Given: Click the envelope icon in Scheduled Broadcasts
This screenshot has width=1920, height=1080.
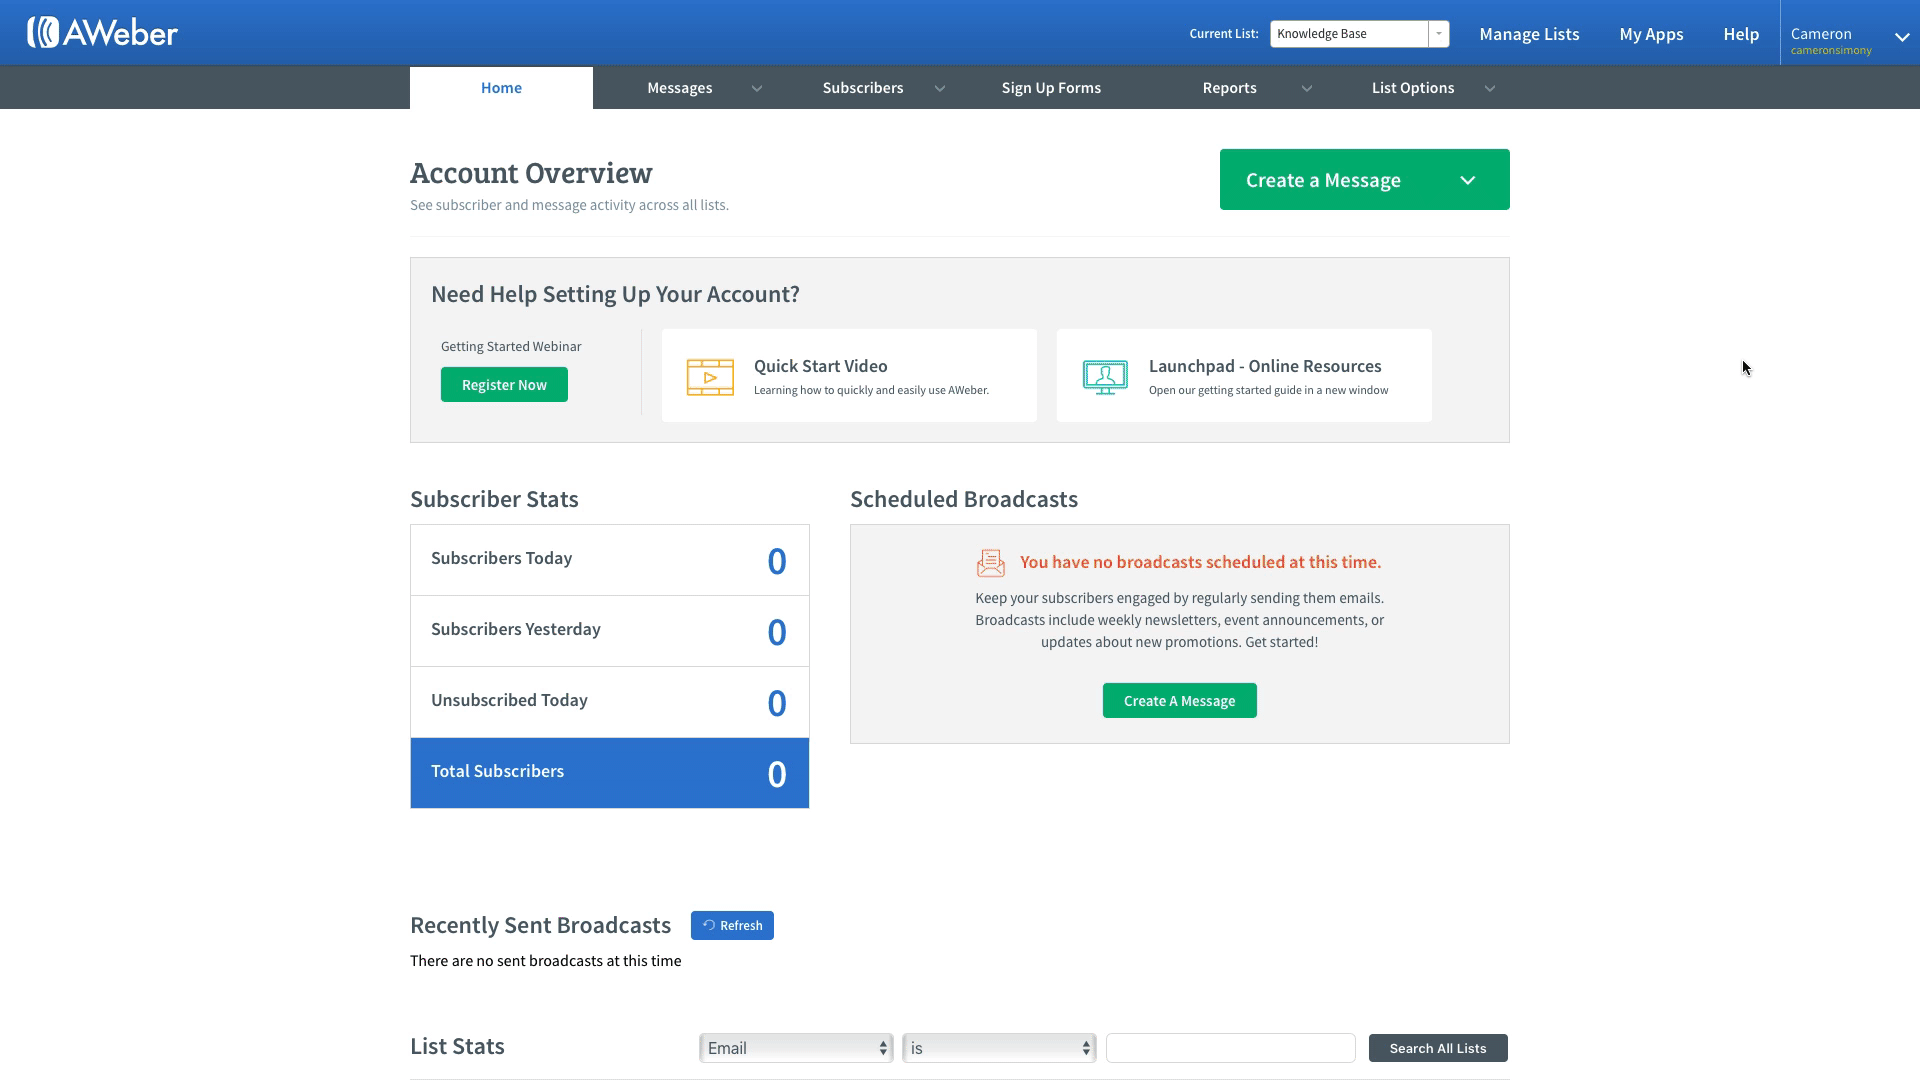Looking at the screenshot, I should (990, 563).
